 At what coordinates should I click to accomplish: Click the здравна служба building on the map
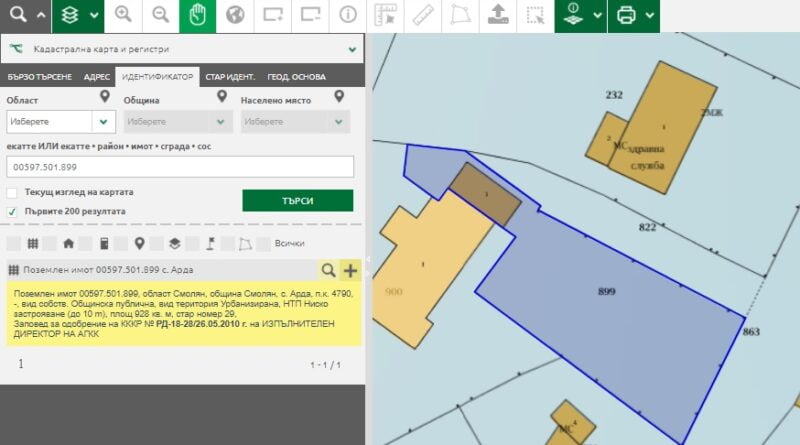pos(662,128)
